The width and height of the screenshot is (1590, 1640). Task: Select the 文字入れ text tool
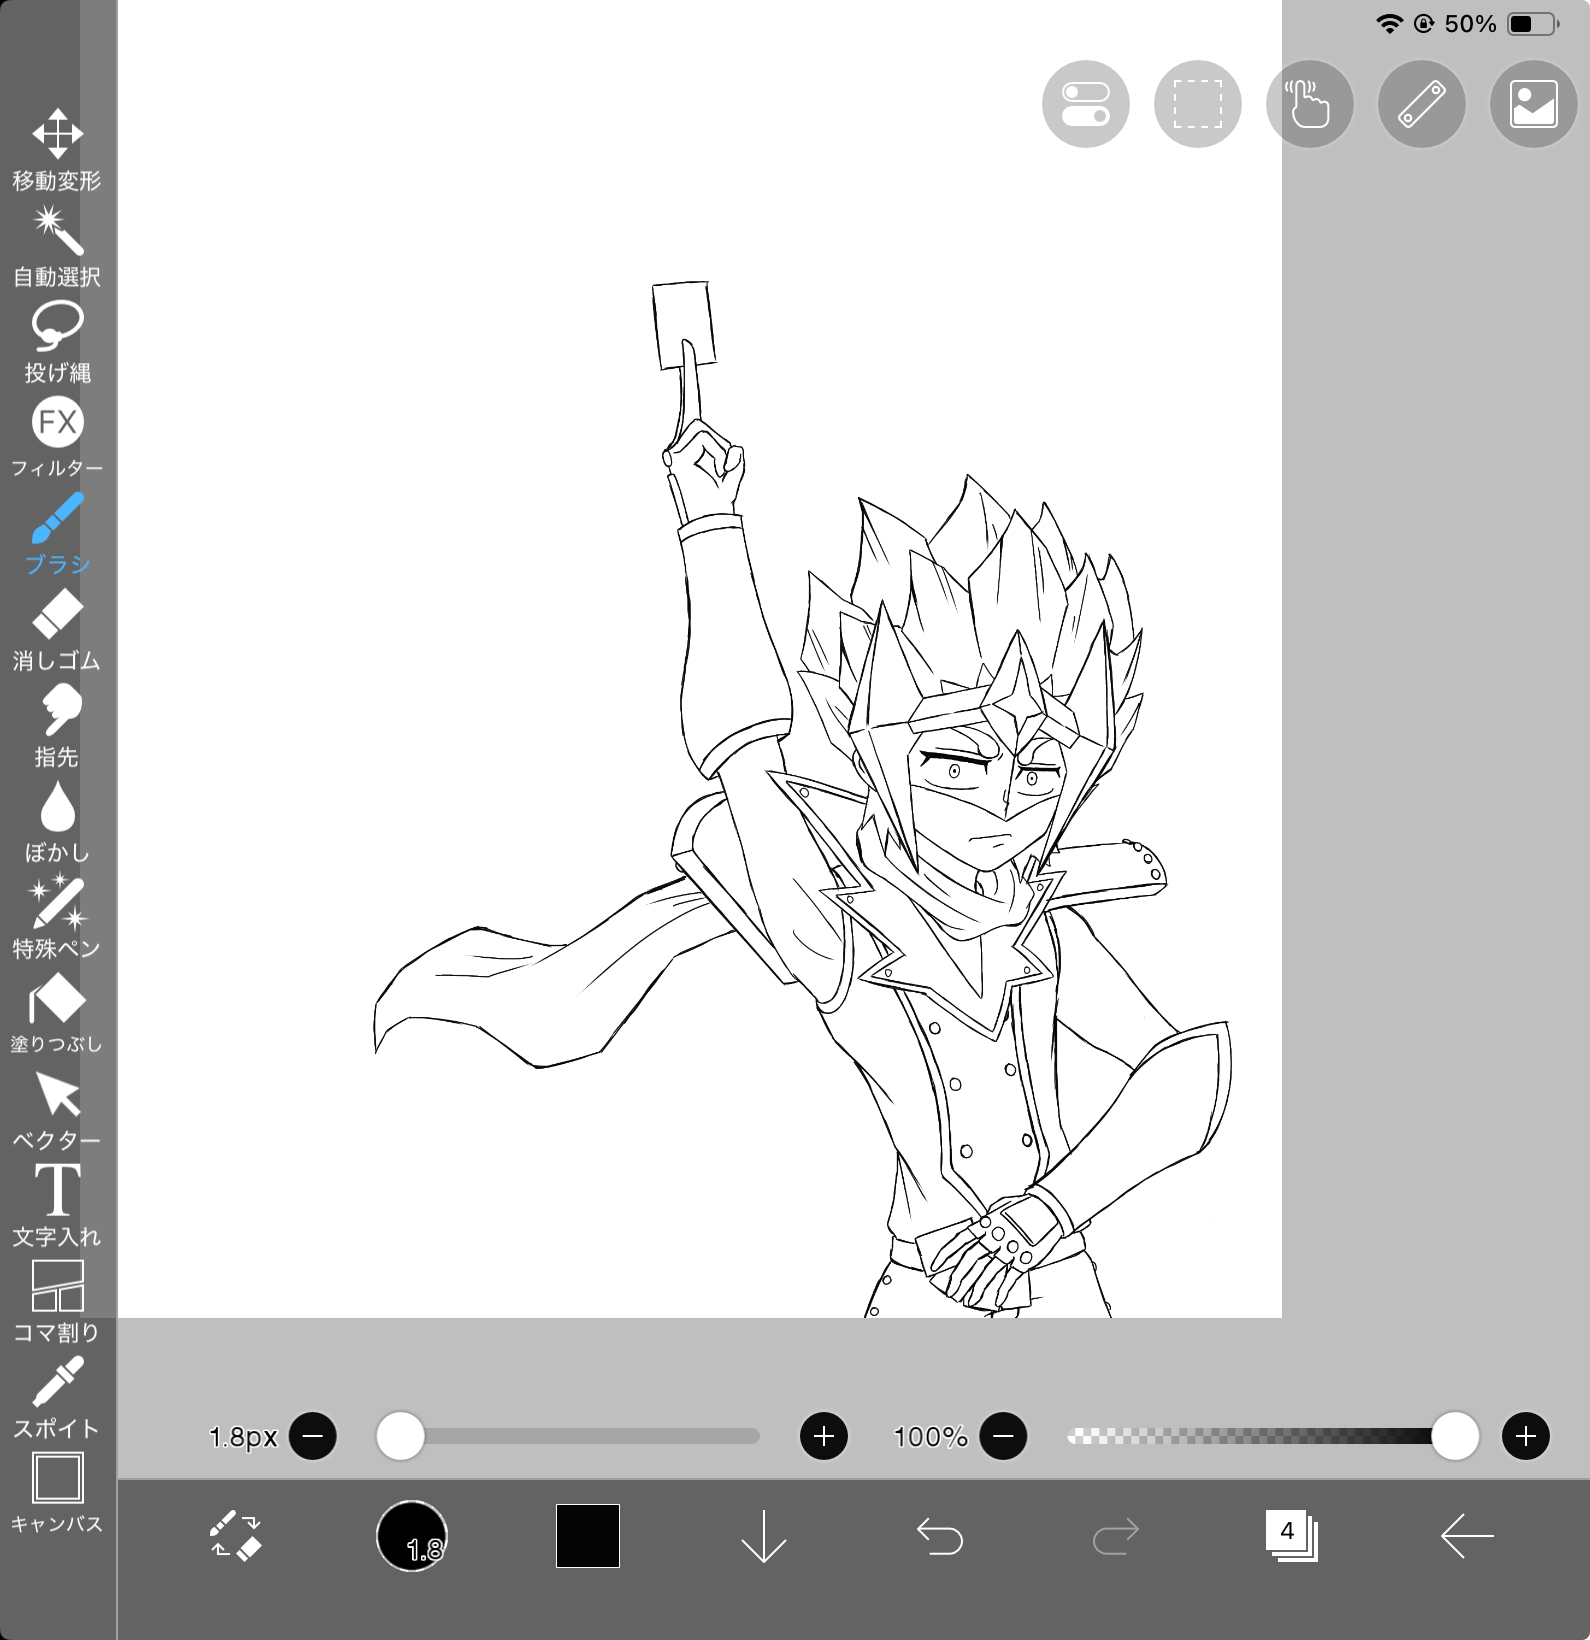(x=57, y=1206)
